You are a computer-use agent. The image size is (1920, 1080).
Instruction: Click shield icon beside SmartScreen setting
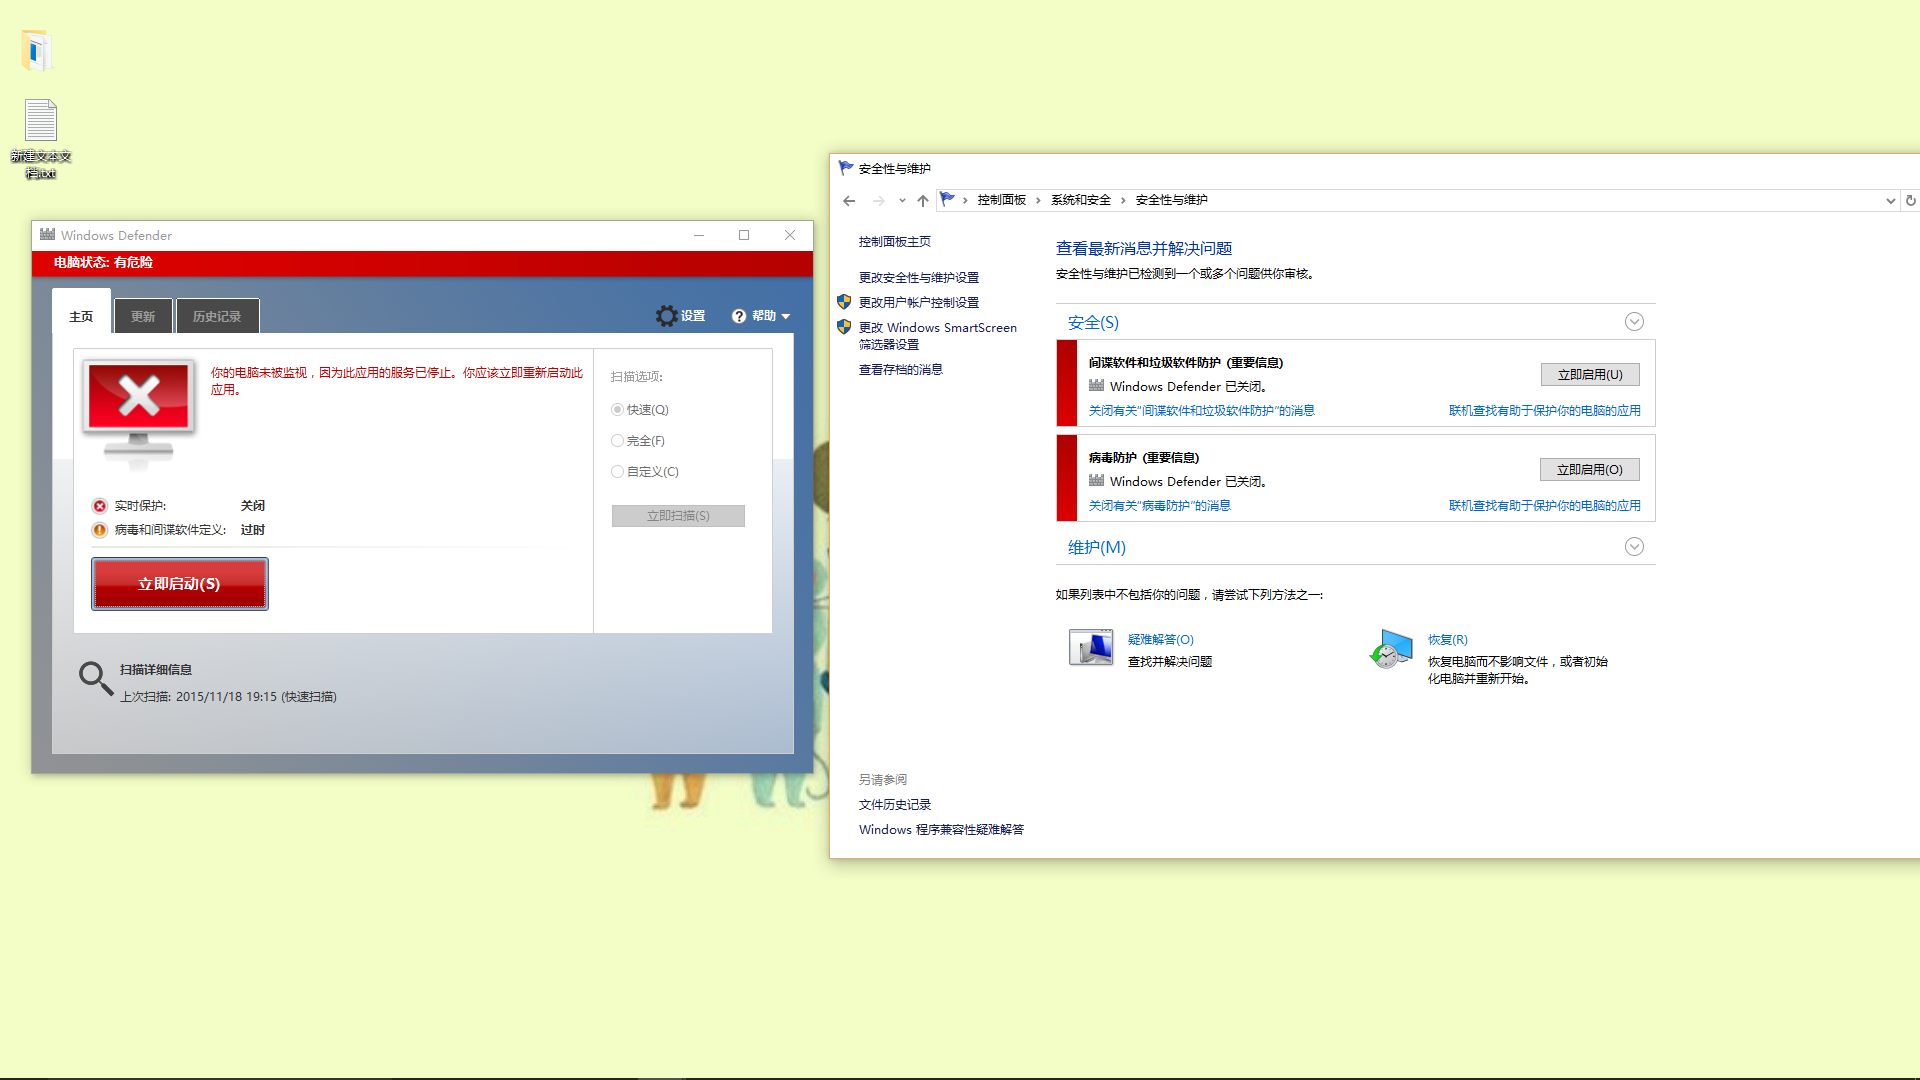[x=844, y=327]
